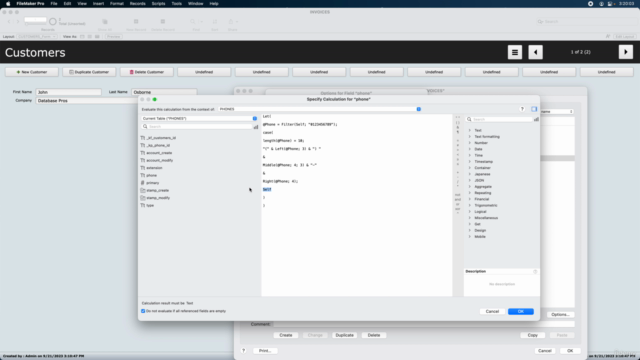Viewport: 640px width, 360px height.
Task: Open the Scripts menu
Action: 158,4
